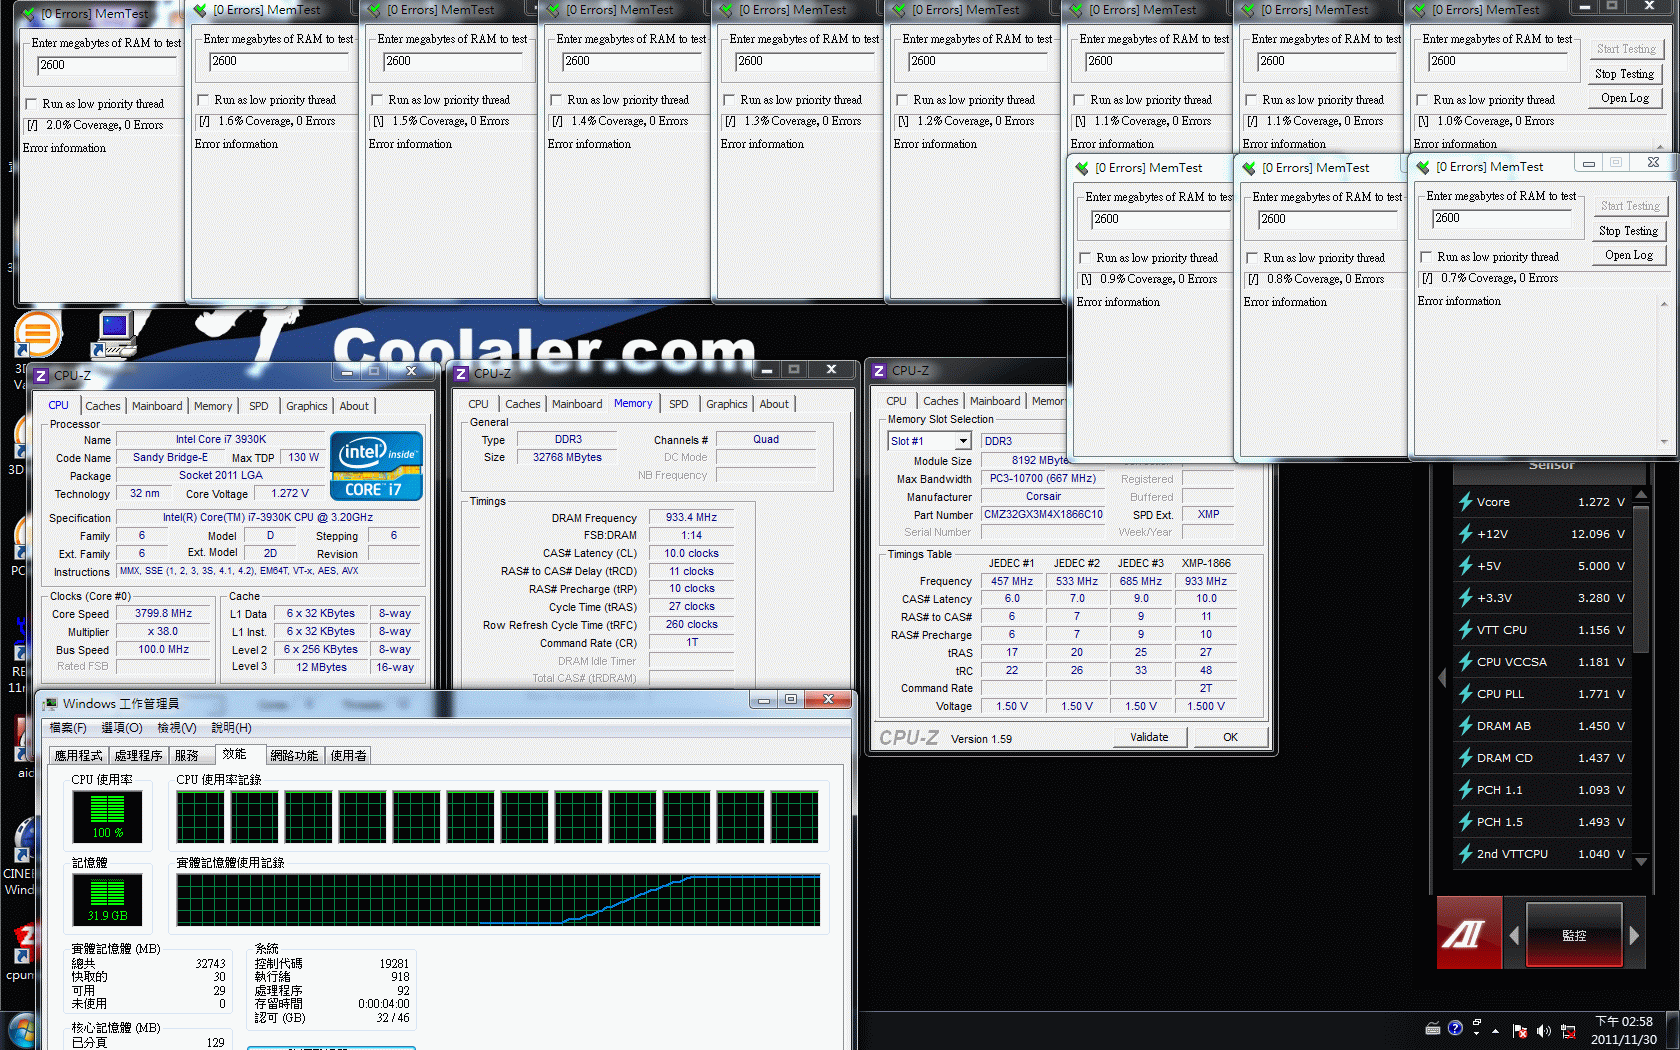
Task: Open the 網路功能 tab in Task Manager
Action: point(294,755)
